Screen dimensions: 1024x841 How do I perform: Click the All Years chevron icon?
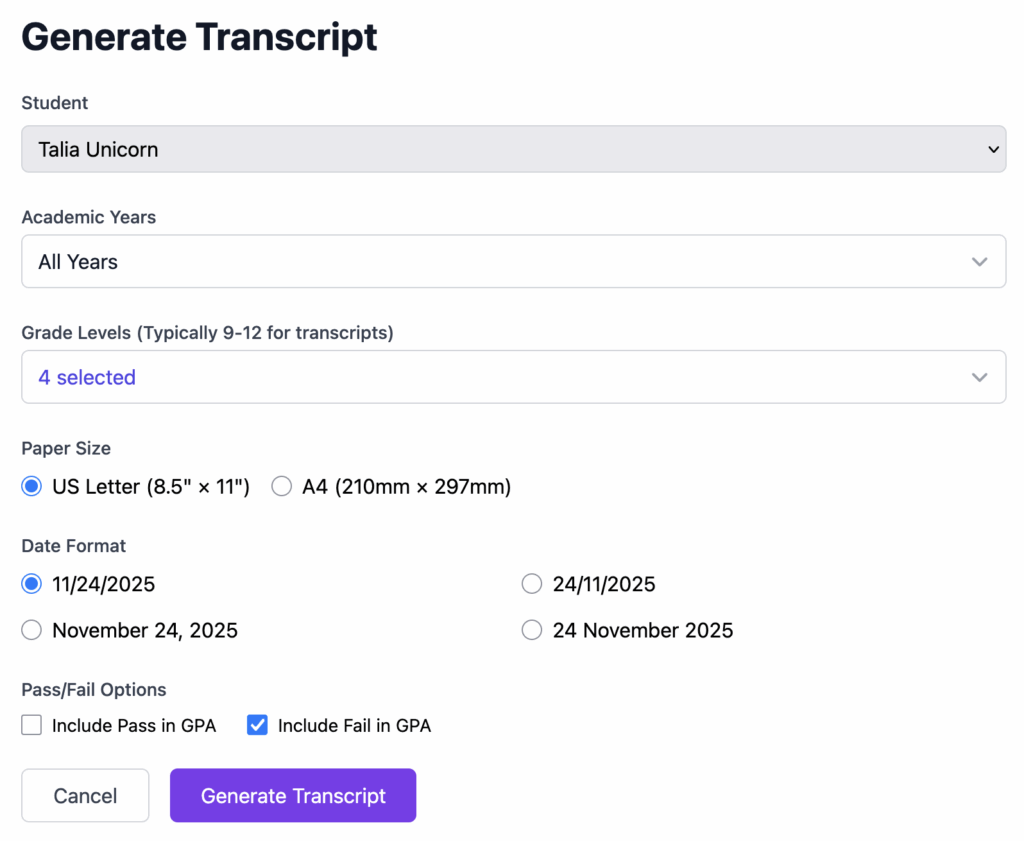pyautogui.click(x=980, y=262)
